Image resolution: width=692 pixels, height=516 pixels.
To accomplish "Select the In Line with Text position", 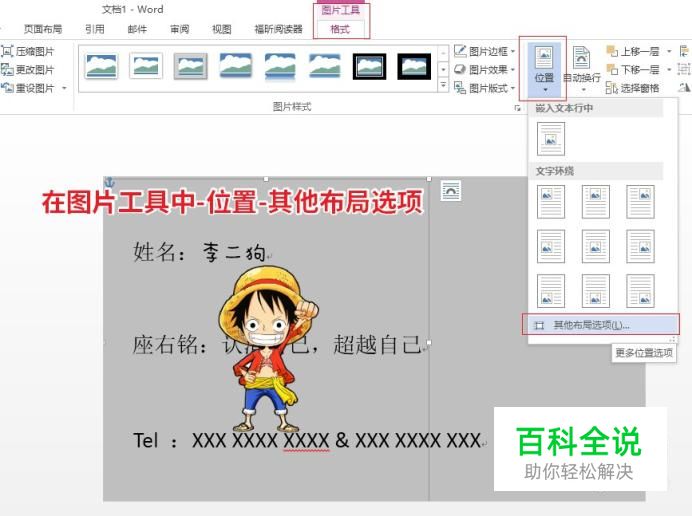I will 551,139.
